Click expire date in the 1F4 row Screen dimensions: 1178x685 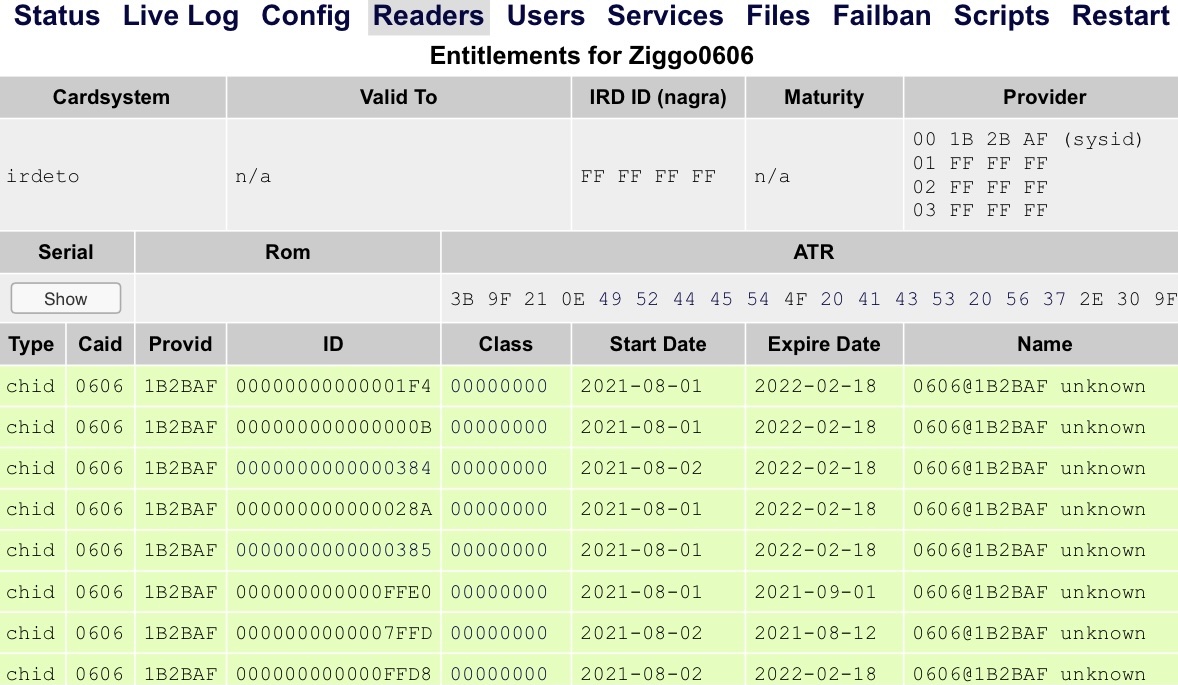(815, 386)
